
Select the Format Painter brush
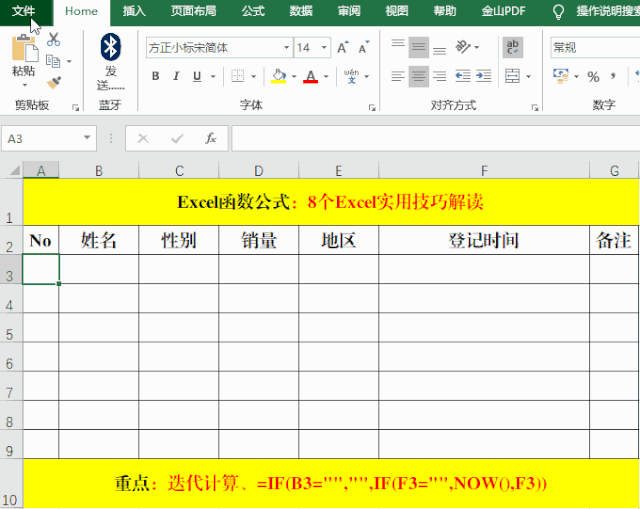pyautogui.click(x=53, y=83)
